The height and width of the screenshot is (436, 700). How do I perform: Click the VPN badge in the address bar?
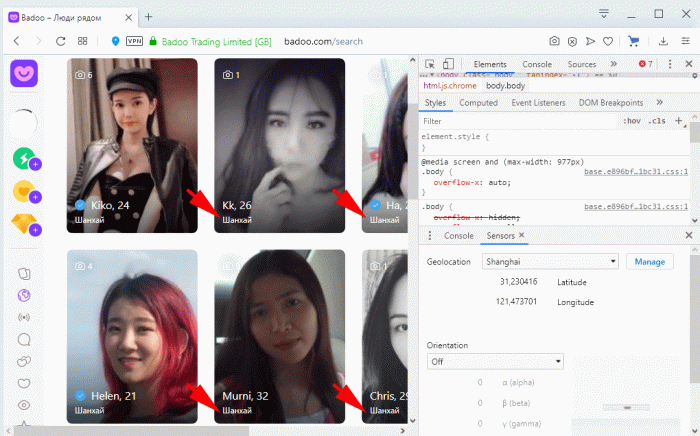click(132, 41)
